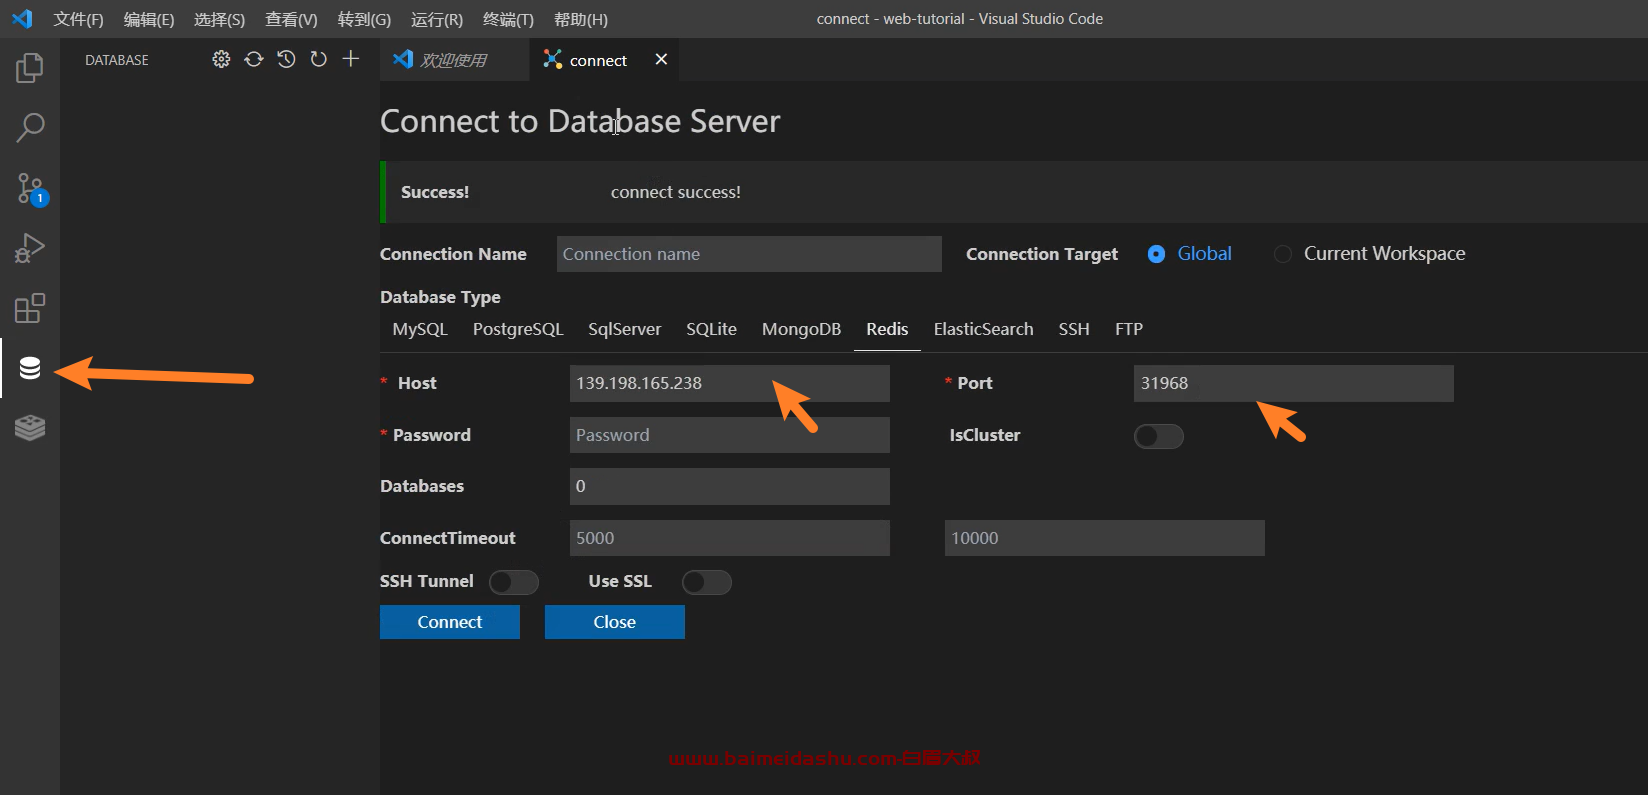
Task: Click the Host input field
Action: (730, 383)
